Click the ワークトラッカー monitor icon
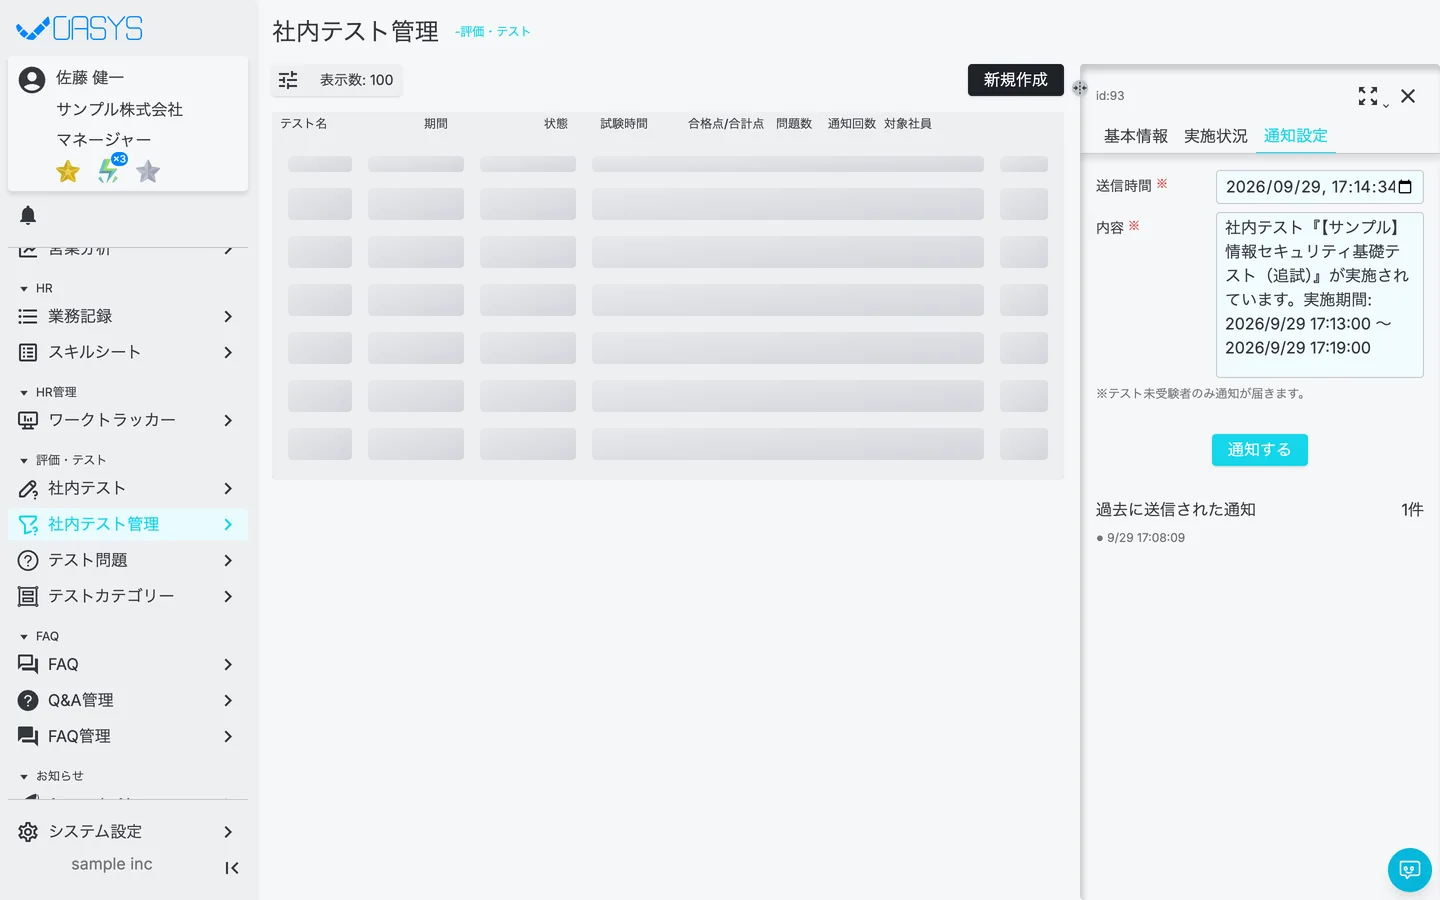The height and width of the screenshot is (900, 1440). pos(28,420)
